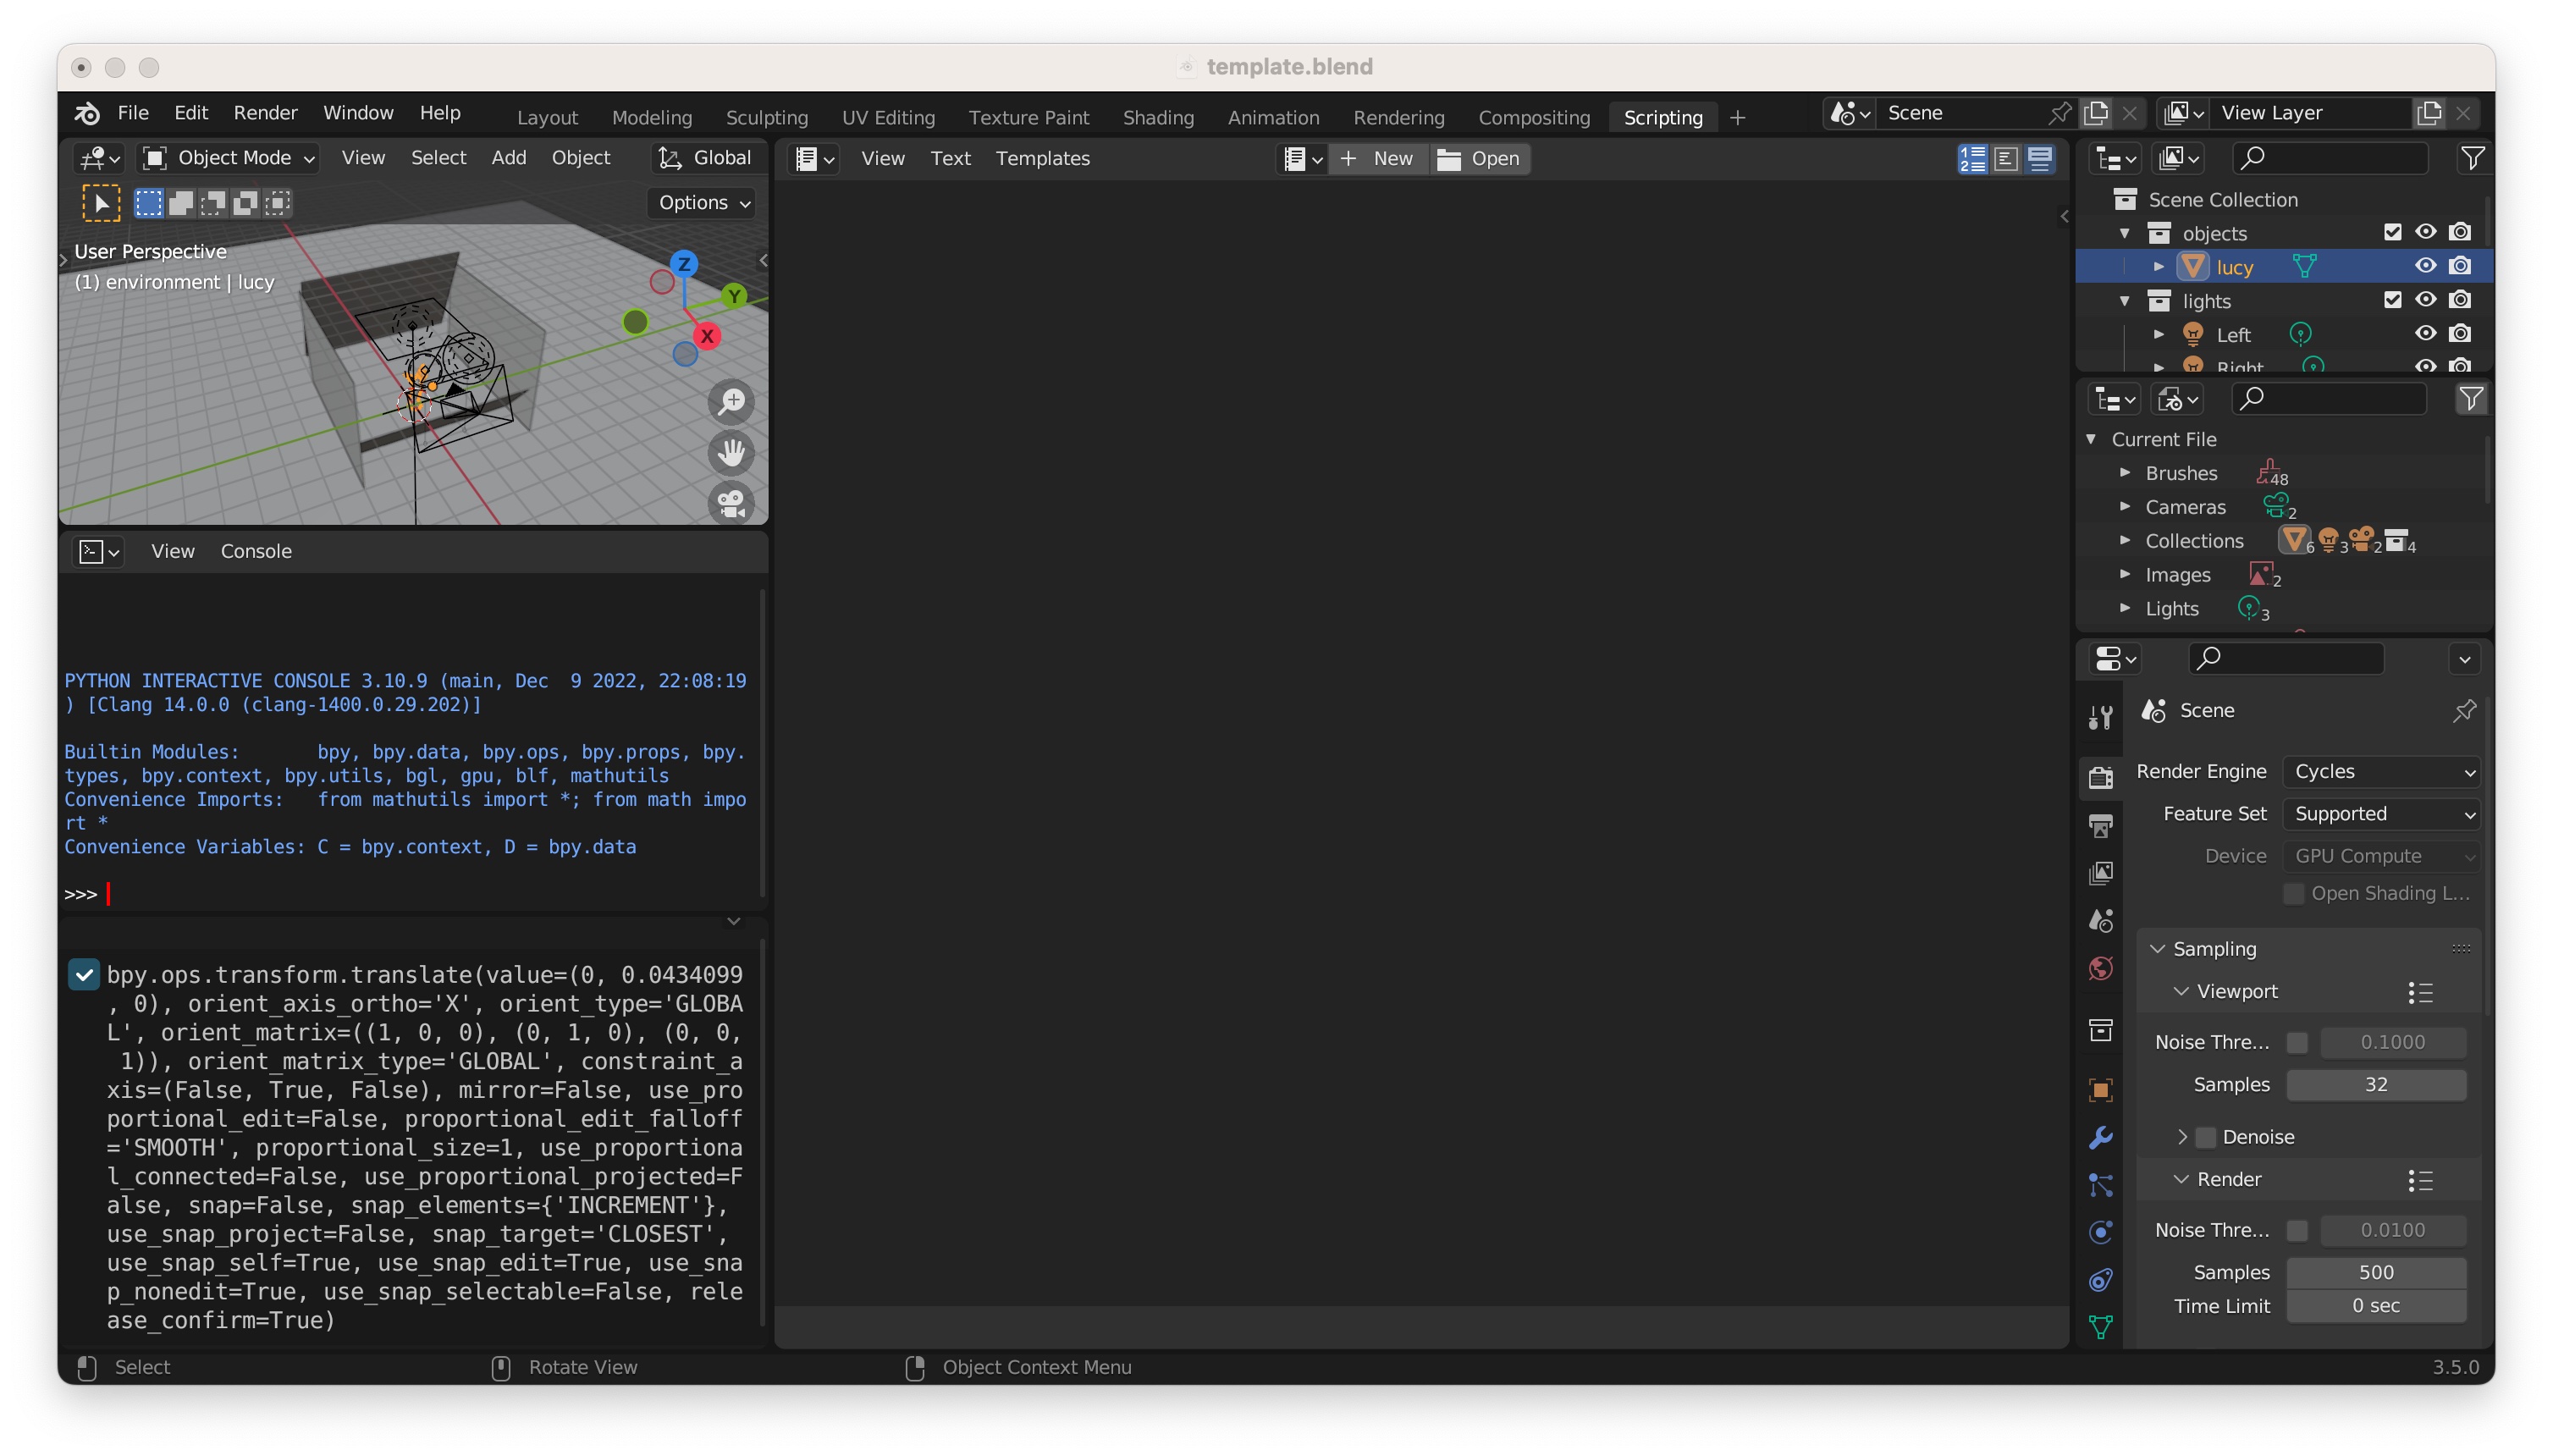Click the outliner filter funnel icon

click(2471, 158)
